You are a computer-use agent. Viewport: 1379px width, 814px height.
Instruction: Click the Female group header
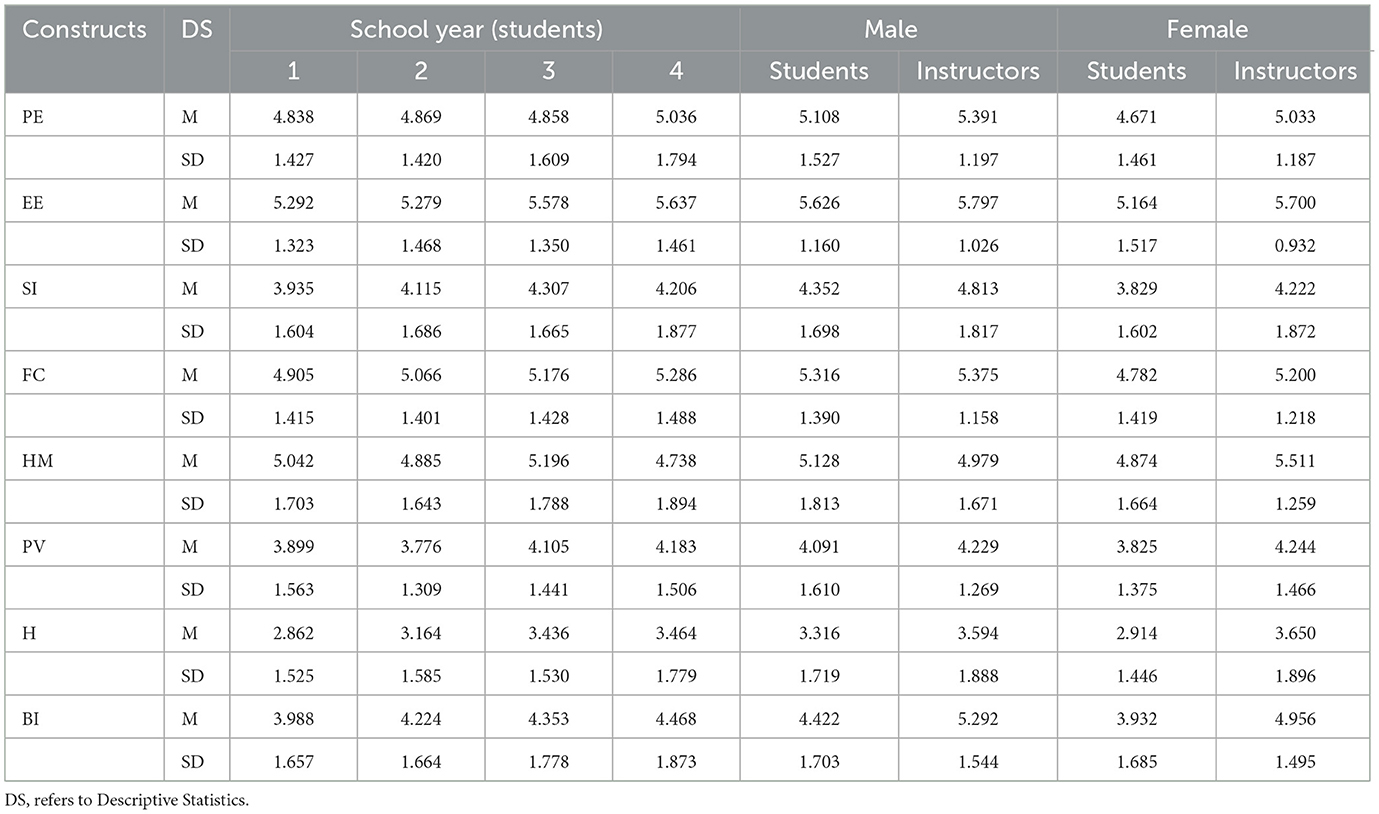[x=1206, y=29]
